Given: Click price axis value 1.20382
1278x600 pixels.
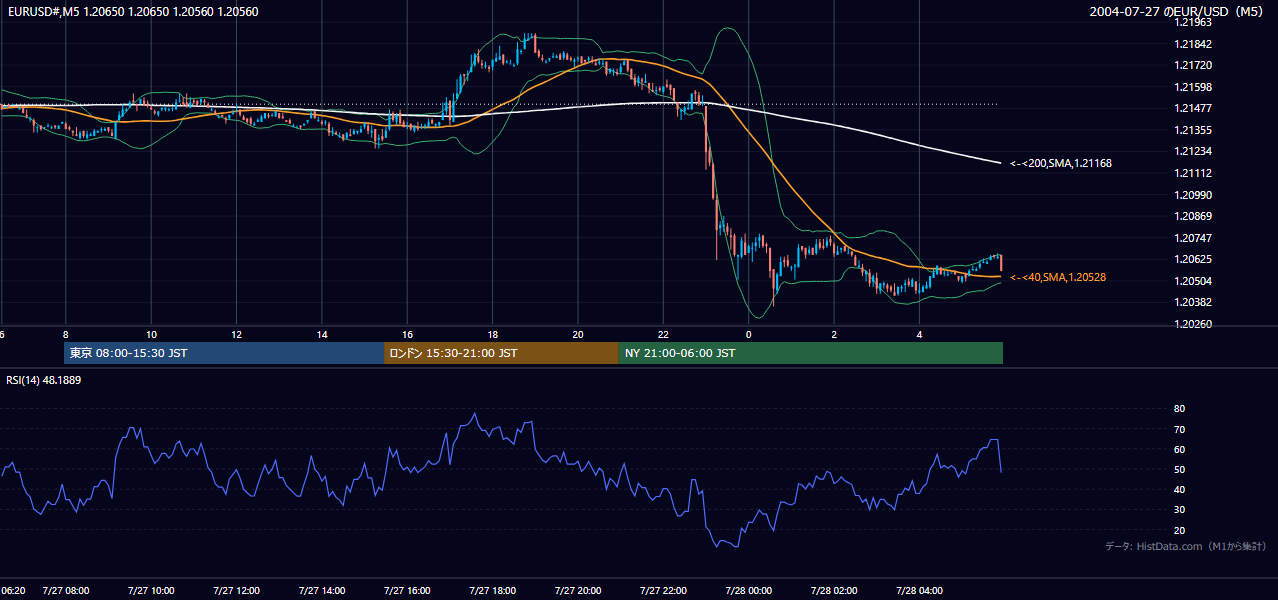Looking at the screenshot, I should click(1192, 302).
